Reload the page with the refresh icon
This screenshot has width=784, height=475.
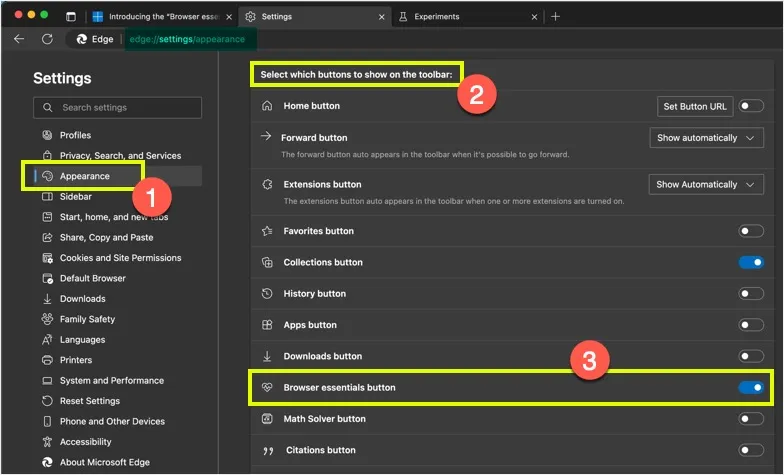[x=48, y=39]
